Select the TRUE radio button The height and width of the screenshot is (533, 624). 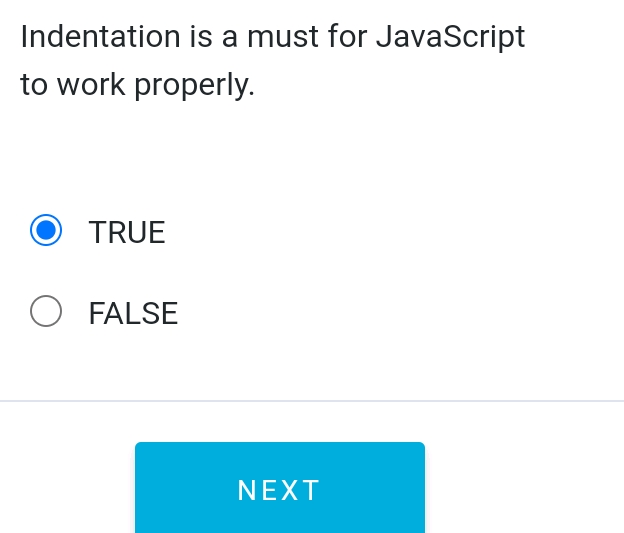pyautogui.click(x=46, y=231)
